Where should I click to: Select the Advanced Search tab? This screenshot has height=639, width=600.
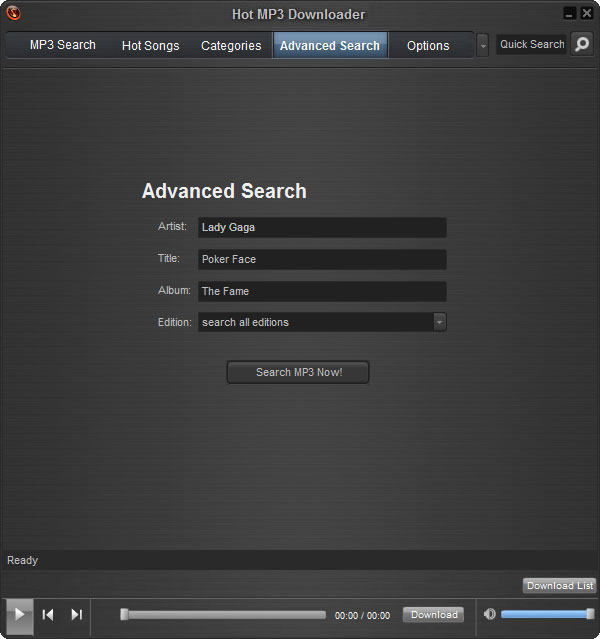pyautogui.click(x=330, y=46)
